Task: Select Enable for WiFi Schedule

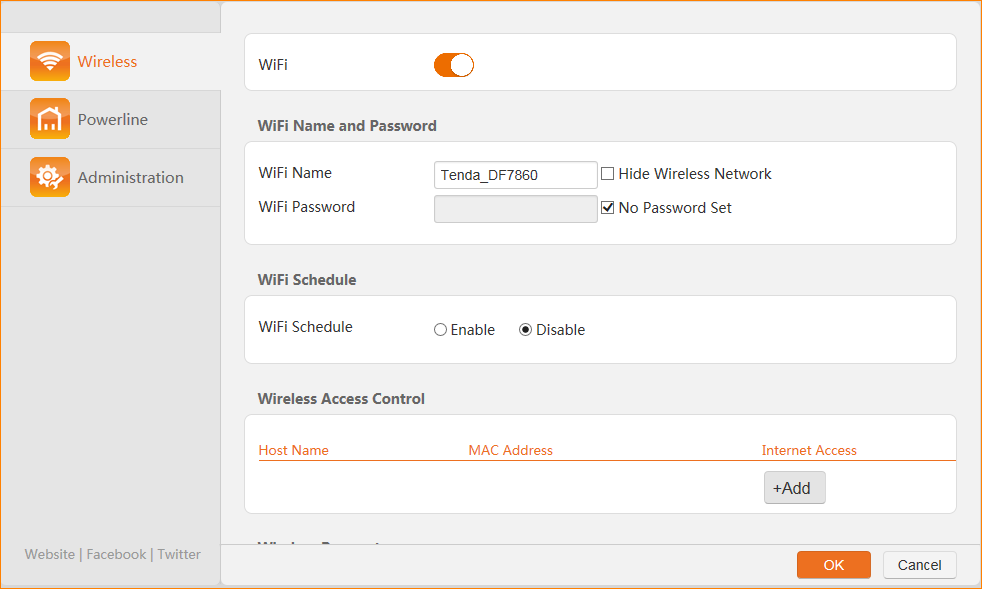Action: [440, 330]
